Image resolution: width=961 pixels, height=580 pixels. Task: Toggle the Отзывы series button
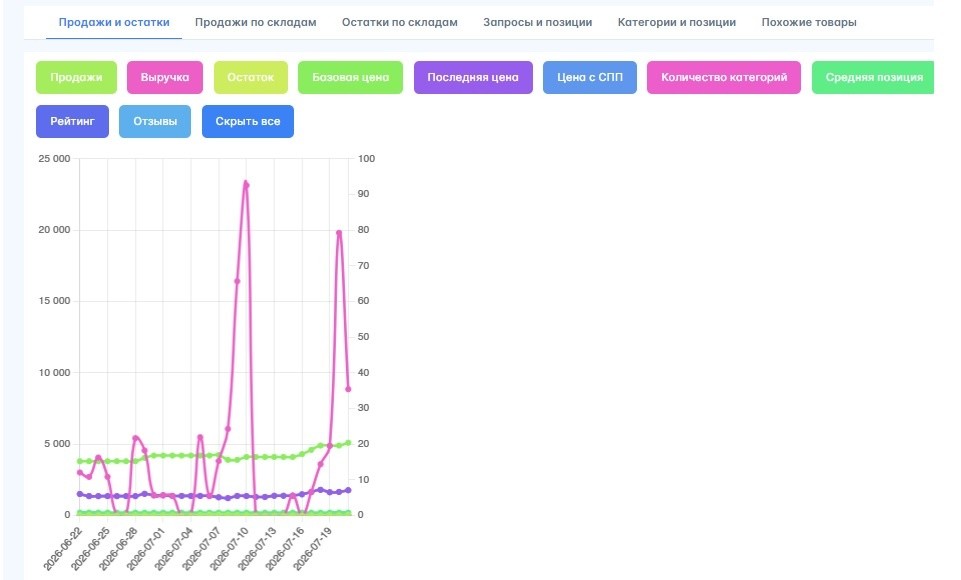[155, 121]
